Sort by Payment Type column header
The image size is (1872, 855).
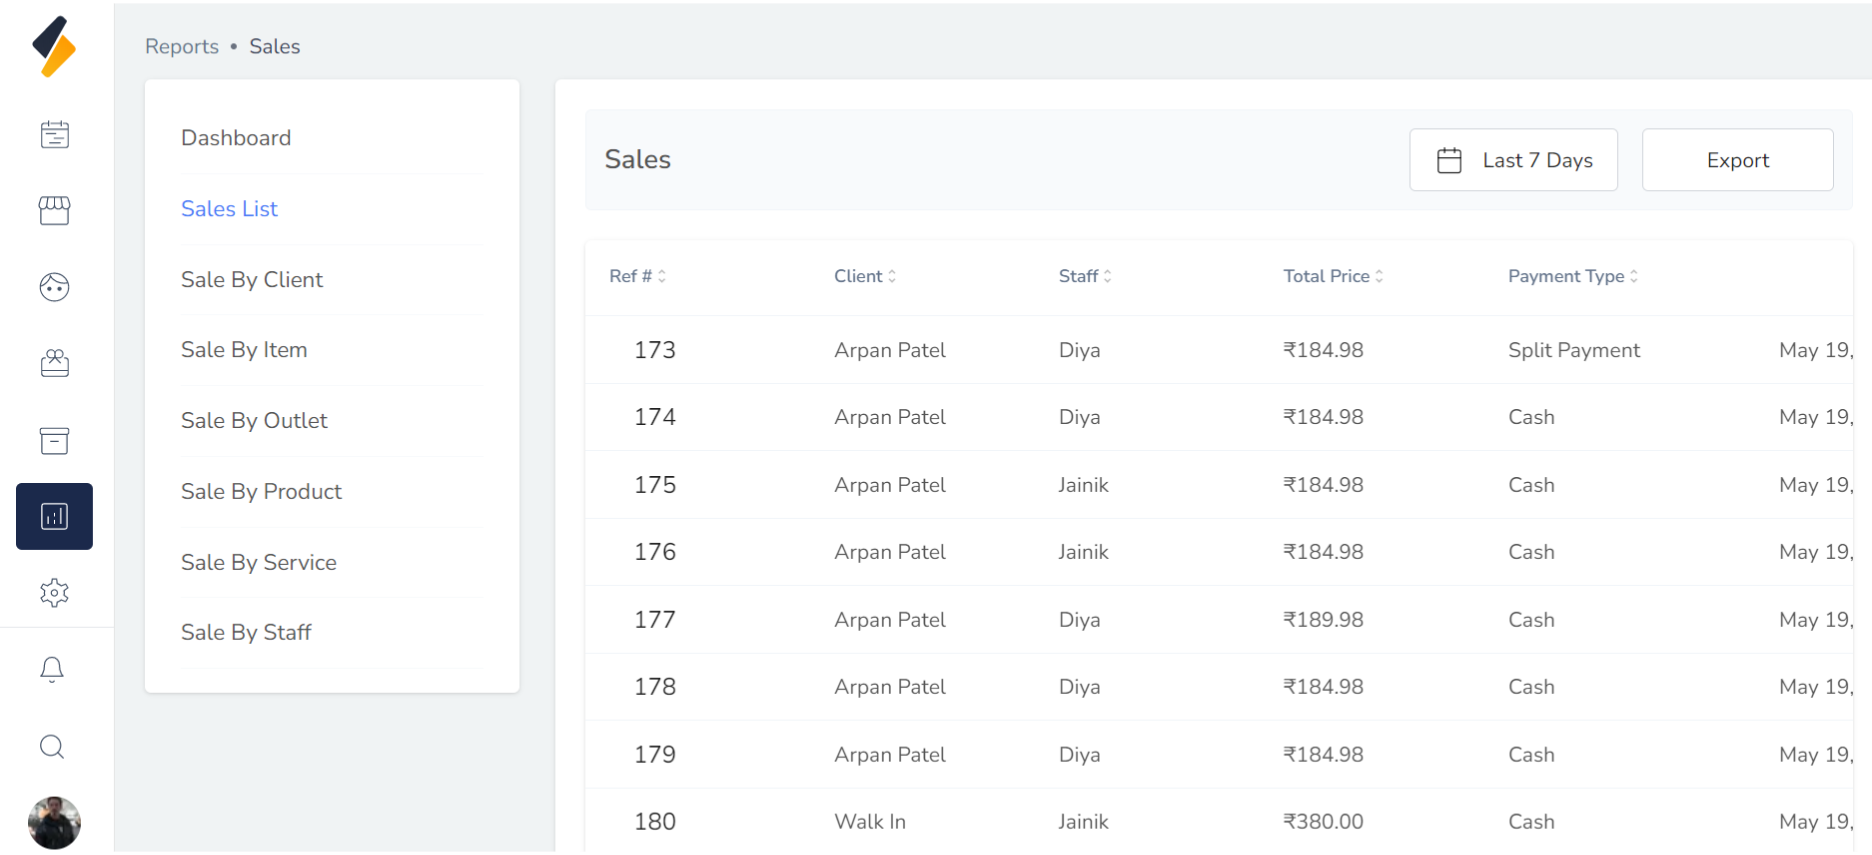[1572, 276]
